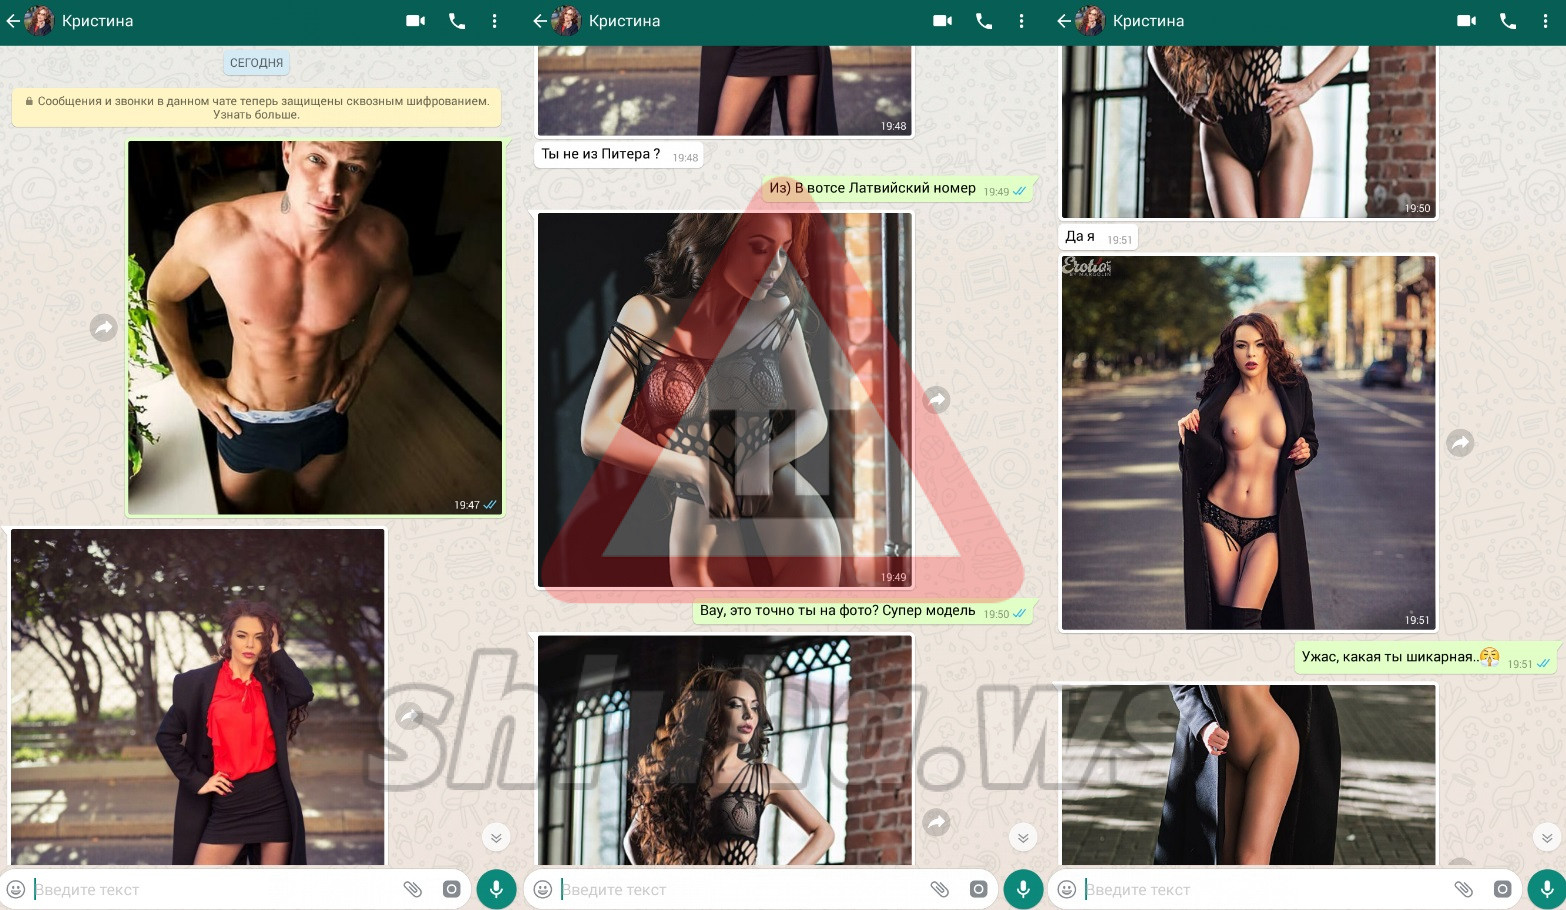
Task: Forward the shirtless man photo via its arrow icon
Action: click(x=103, y=328)
